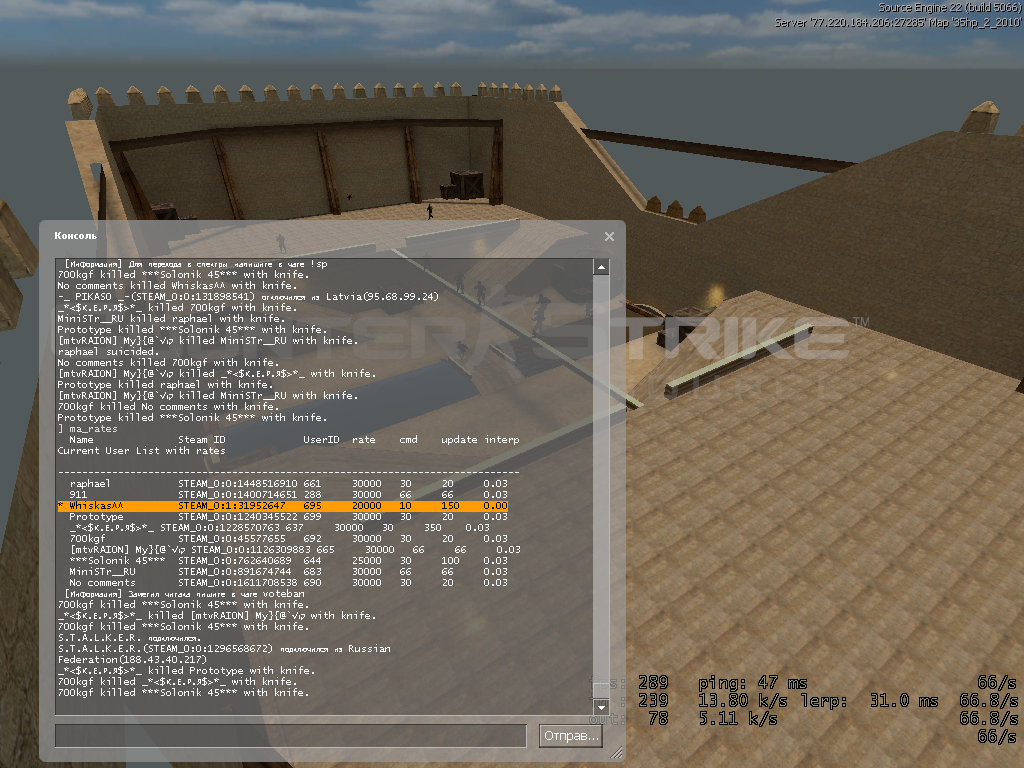Viewport: 1024px width, 768px height.
Task: Click the 'Steam ID' column header
Action: pyautogui.click(x=202, y=440)
